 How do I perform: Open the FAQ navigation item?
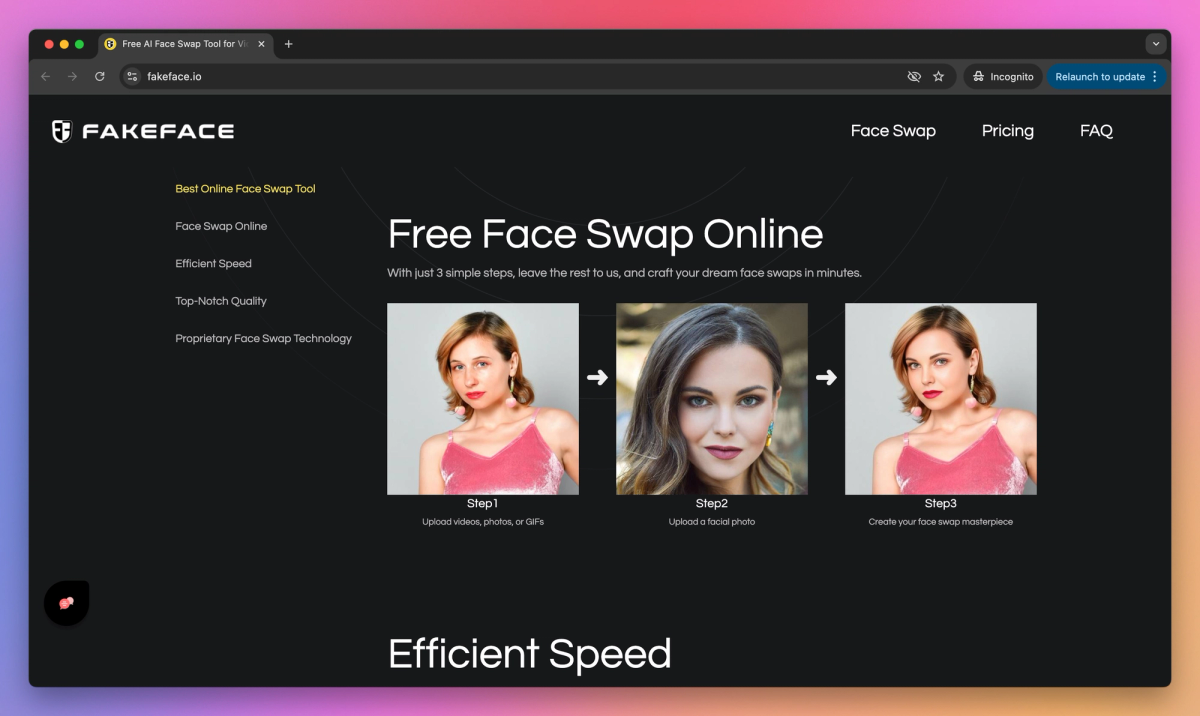tap(1096, 131)
